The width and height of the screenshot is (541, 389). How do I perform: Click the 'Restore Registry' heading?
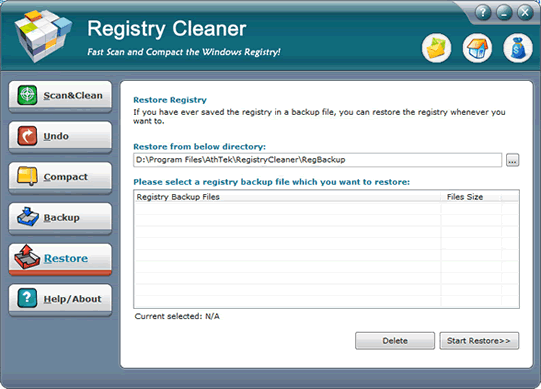pyautogui.click(x=170, y=100)
